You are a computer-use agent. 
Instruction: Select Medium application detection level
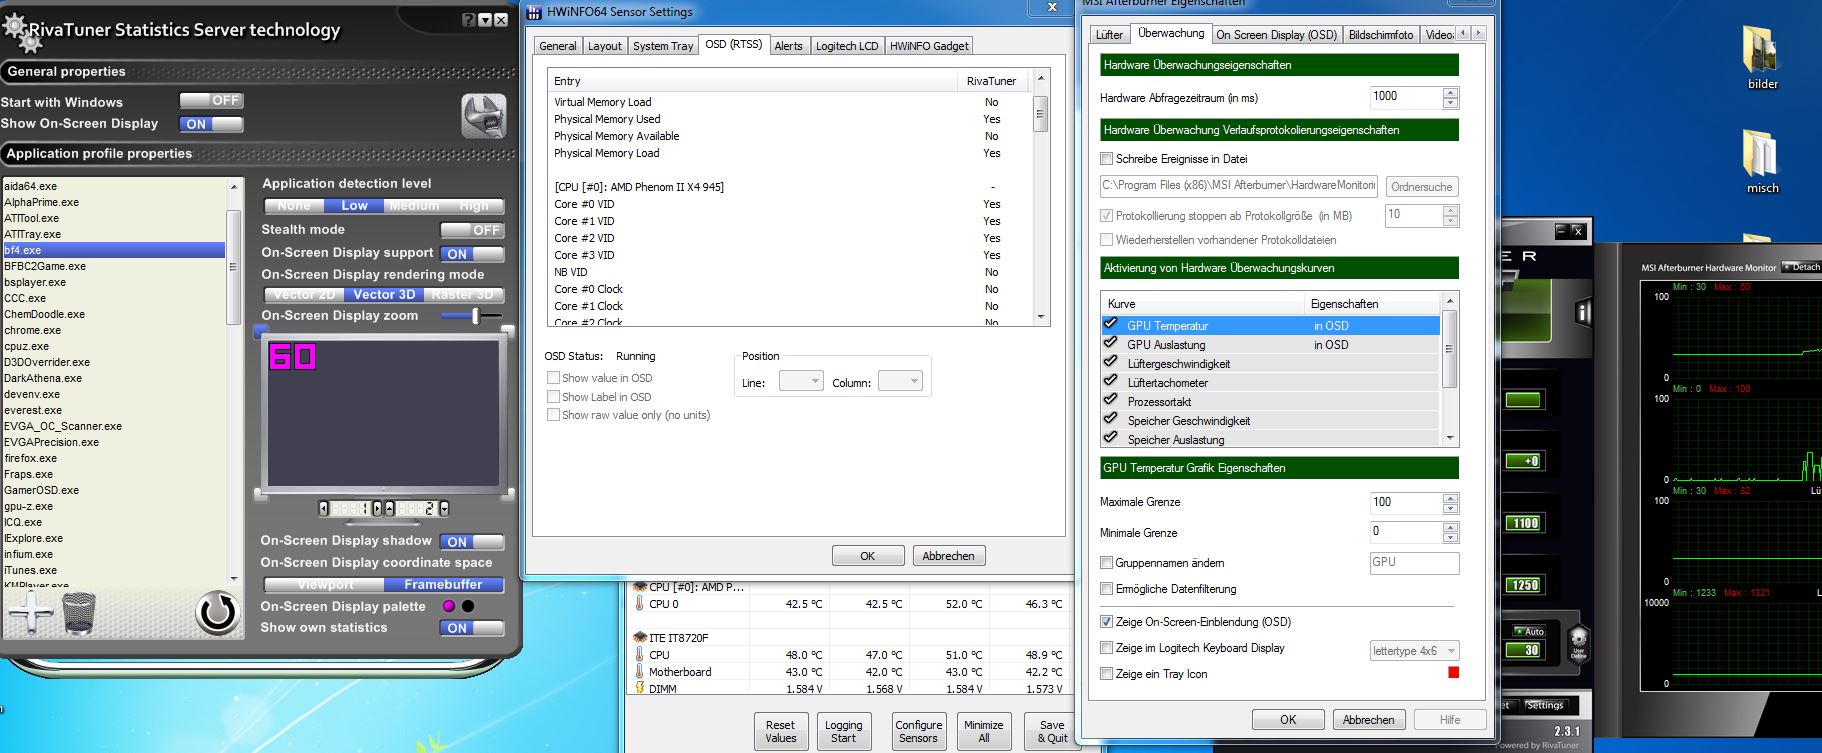[414, 206]
